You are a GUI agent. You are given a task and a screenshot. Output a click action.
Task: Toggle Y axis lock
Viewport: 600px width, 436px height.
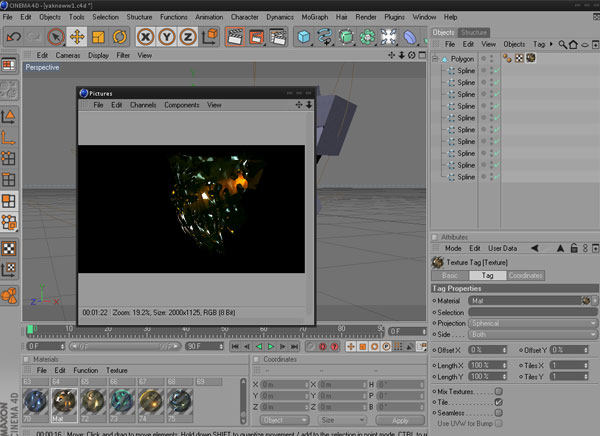(x=167, y=37)
